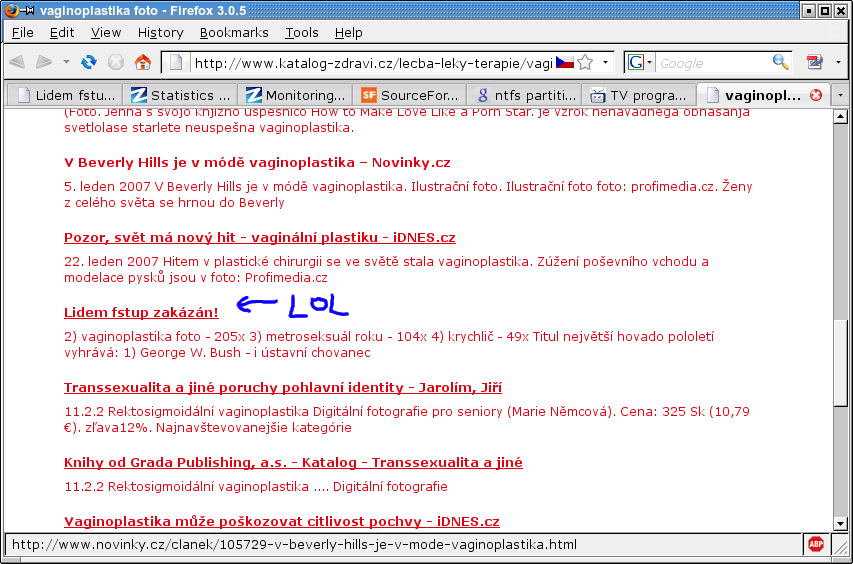Image resolution: width=853 pixels, height=564 pixels.
Task: Click the vertical scrollbar thumb
Action: point(840,360)
